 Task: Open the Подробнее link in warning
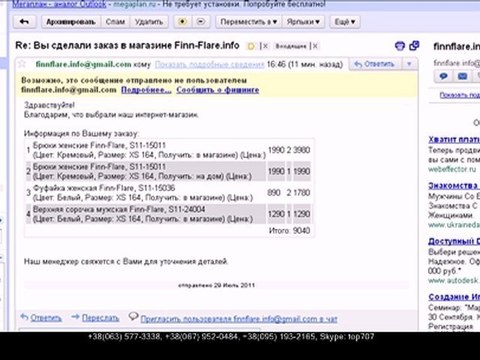tap(146, 90)
